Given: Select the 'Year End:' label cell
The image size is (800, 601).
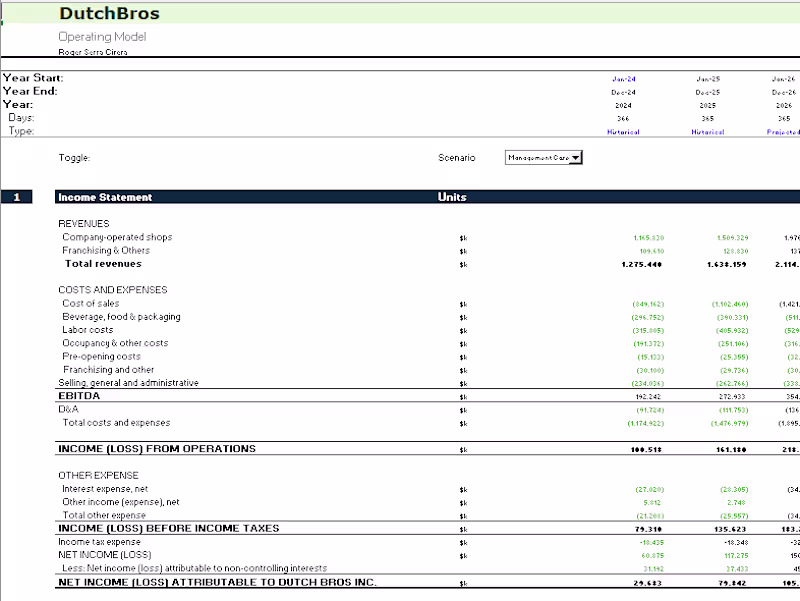Looking at the screenshot, I should click(x=30, y=91).
